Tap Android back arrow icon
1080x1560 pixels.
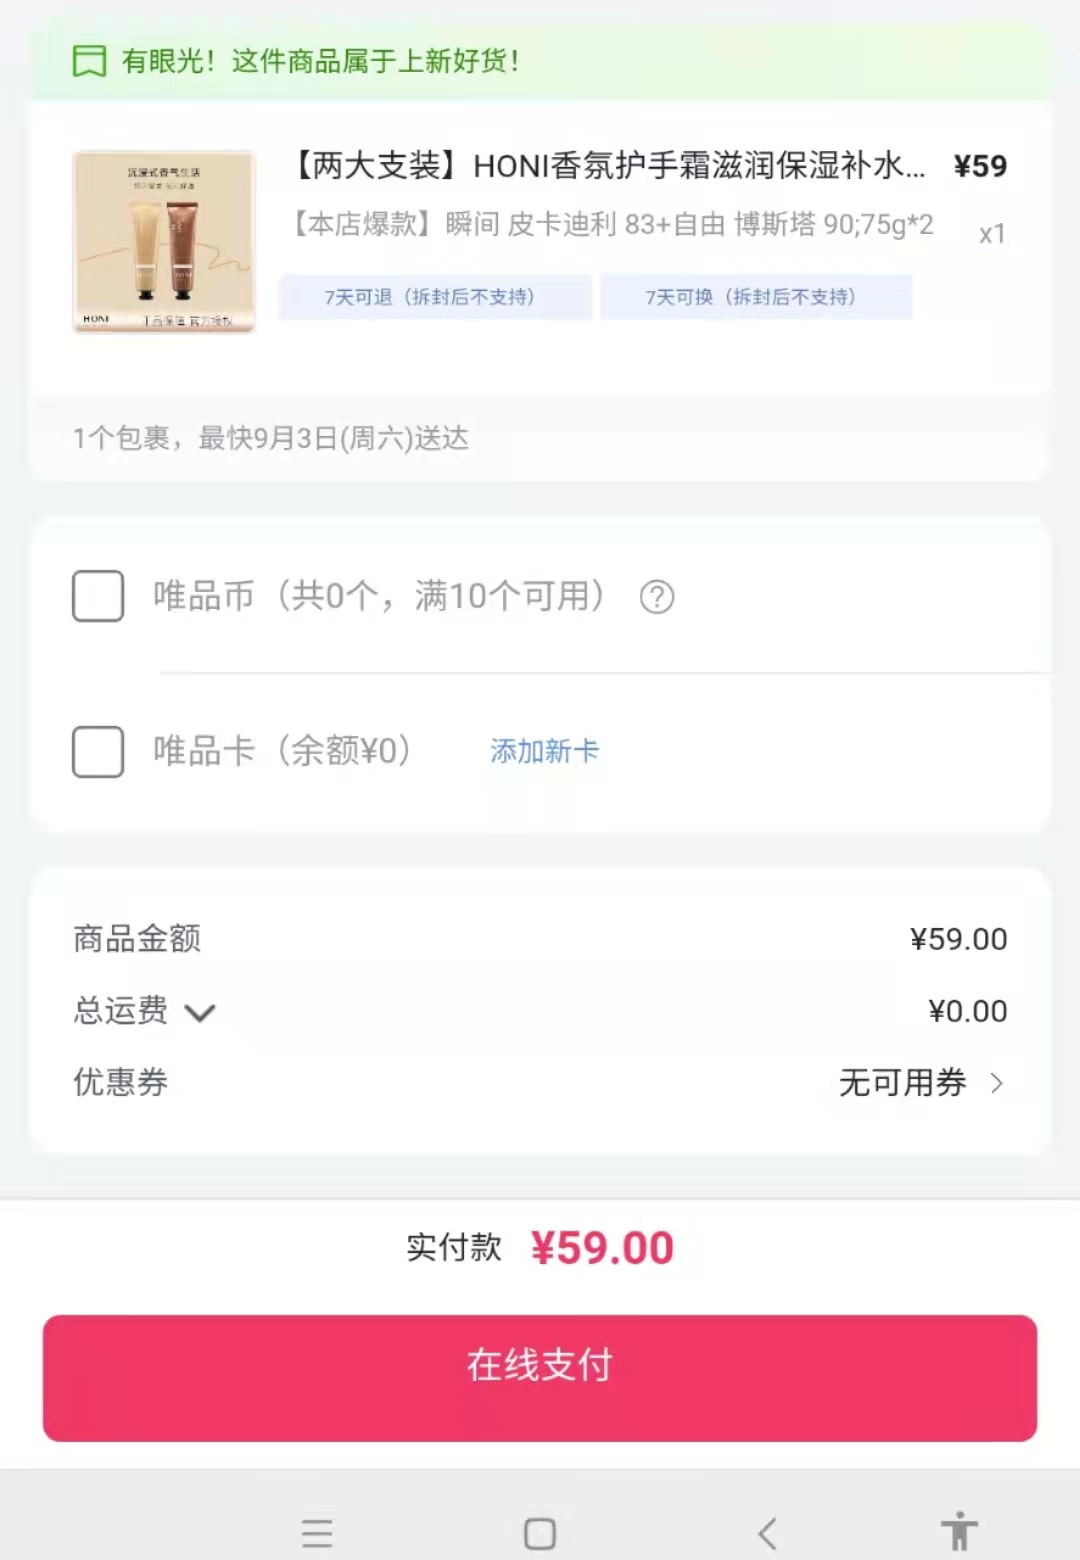click(x=767, y=1533)
